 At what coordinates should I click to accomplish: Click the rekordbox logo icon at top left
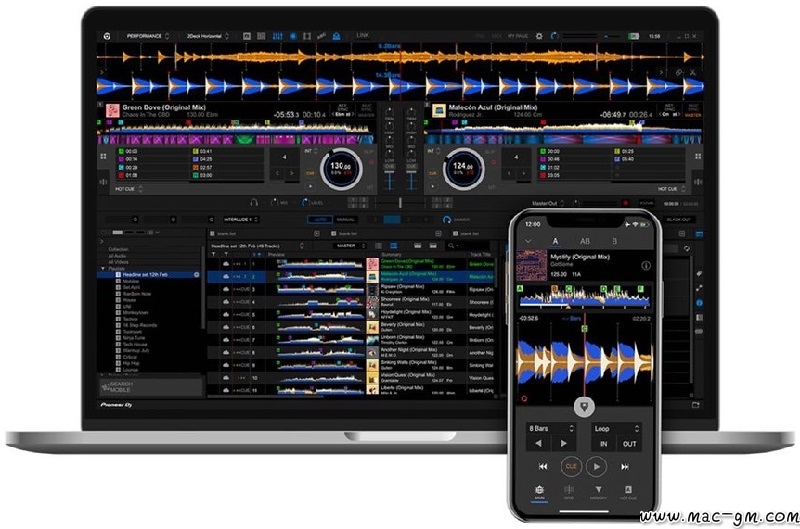click(x=107, y=36)
